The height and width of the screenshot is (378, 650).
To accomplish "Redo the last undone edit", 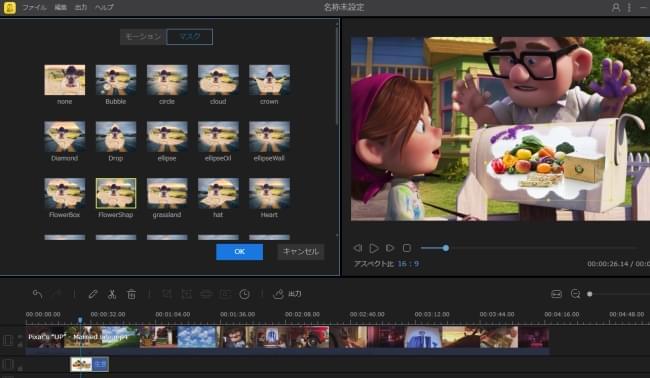I will tap(57, 294).
